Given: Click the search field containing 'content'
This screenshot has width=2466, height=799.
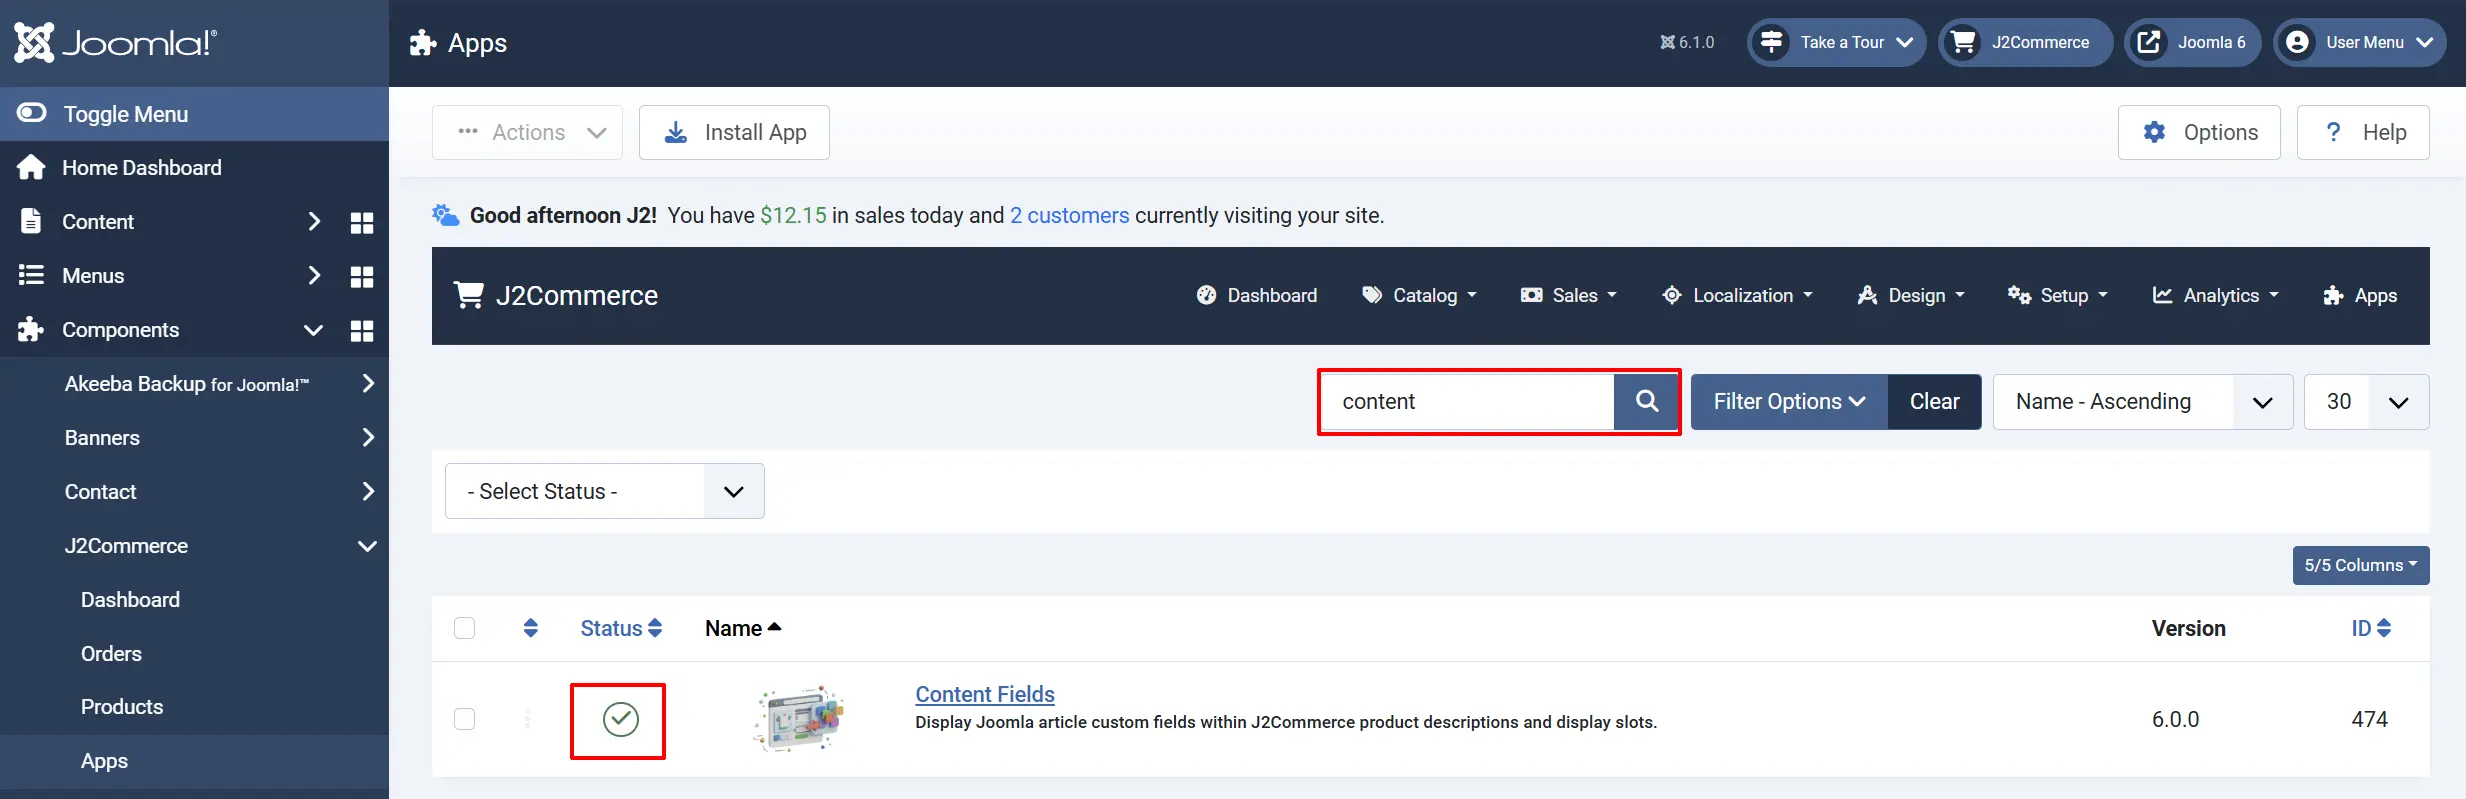Looking at the screenshot, I should coord(1468,402).
